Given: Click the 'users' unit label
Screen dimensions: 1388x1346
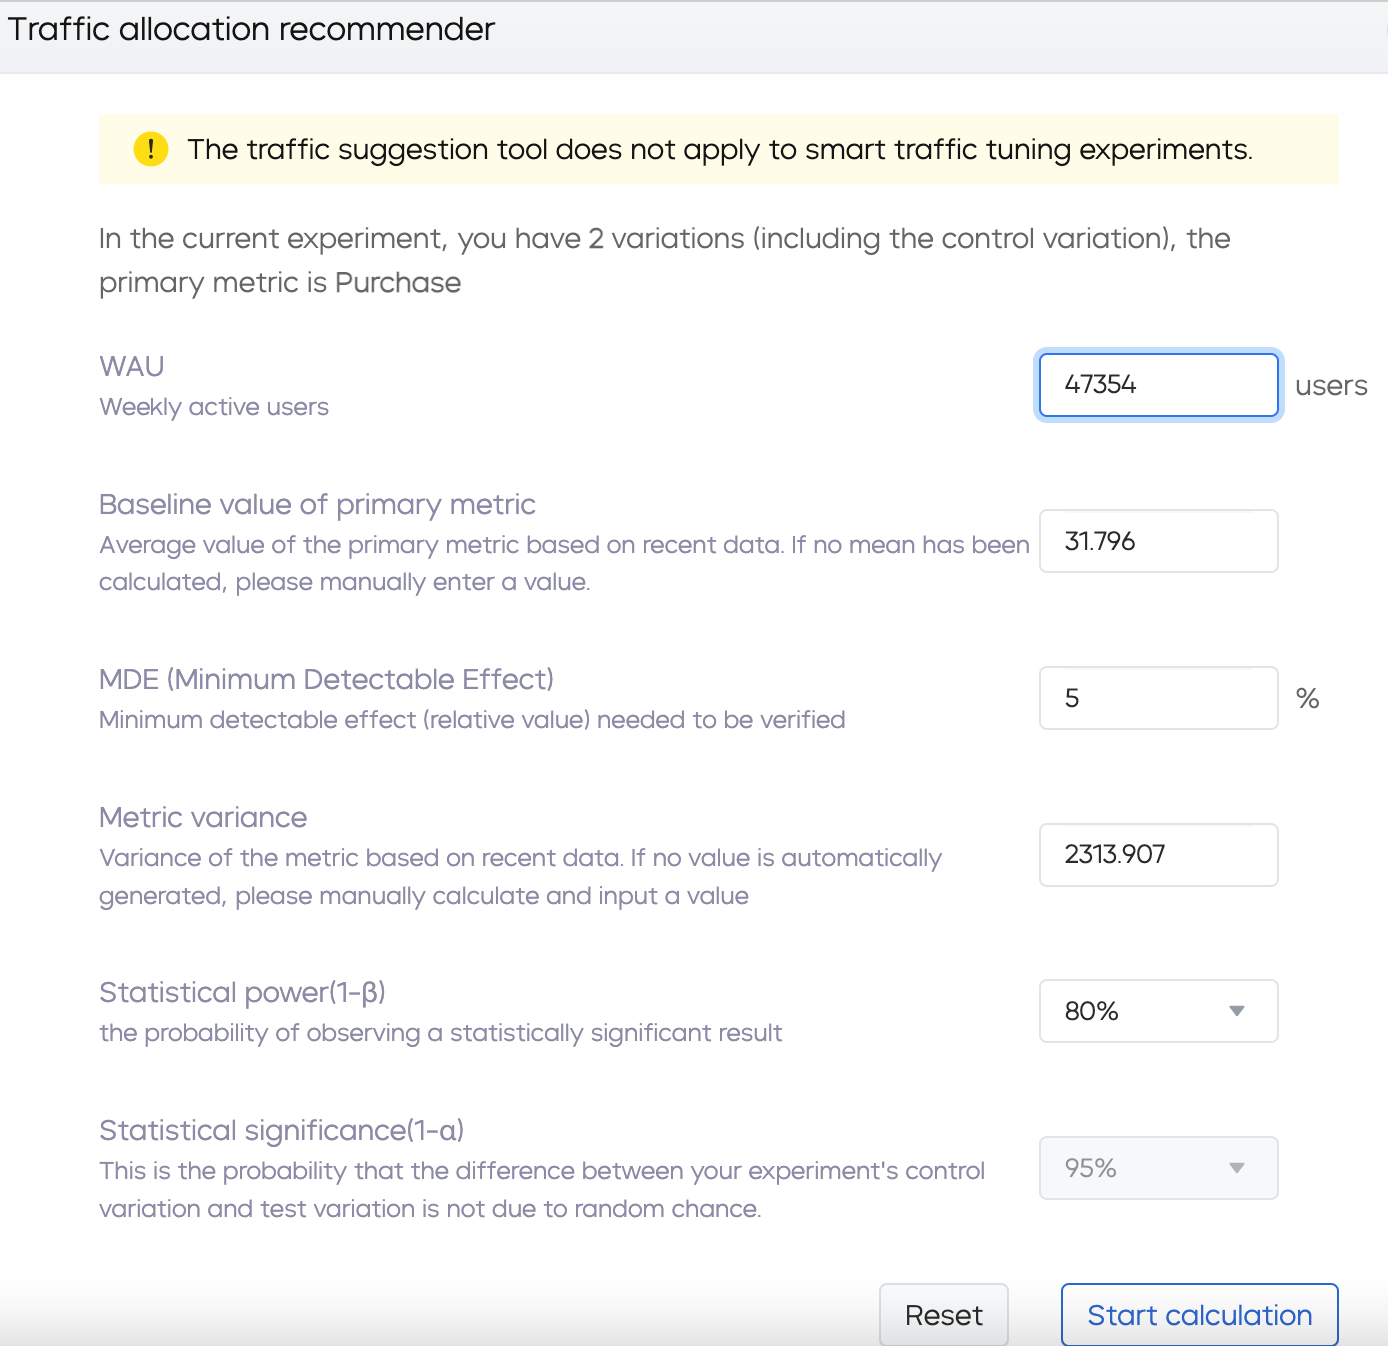Looking at the screenshot, I should point(1331,386).
